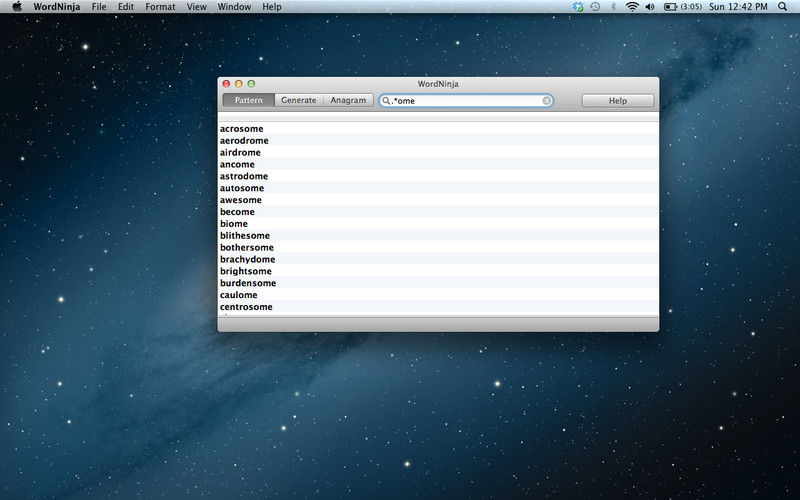Click the clock showing Sun 12:42 PM
800x500 pixels.
738,7
